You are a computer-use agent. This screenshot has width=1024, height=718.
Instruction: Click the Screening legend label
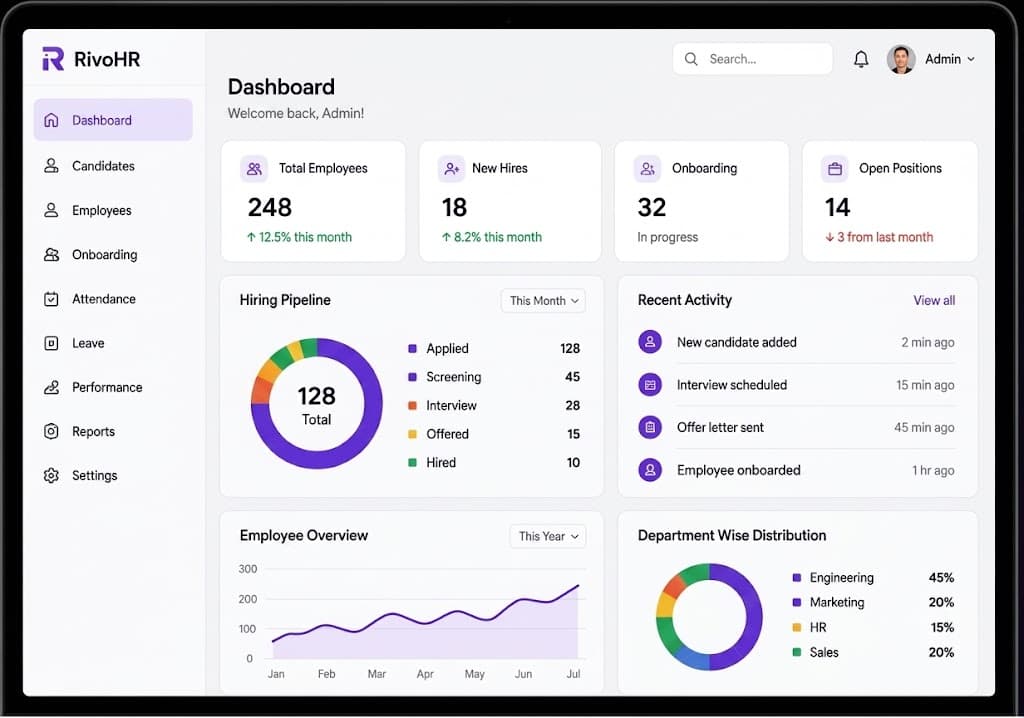tap(454, 377)
